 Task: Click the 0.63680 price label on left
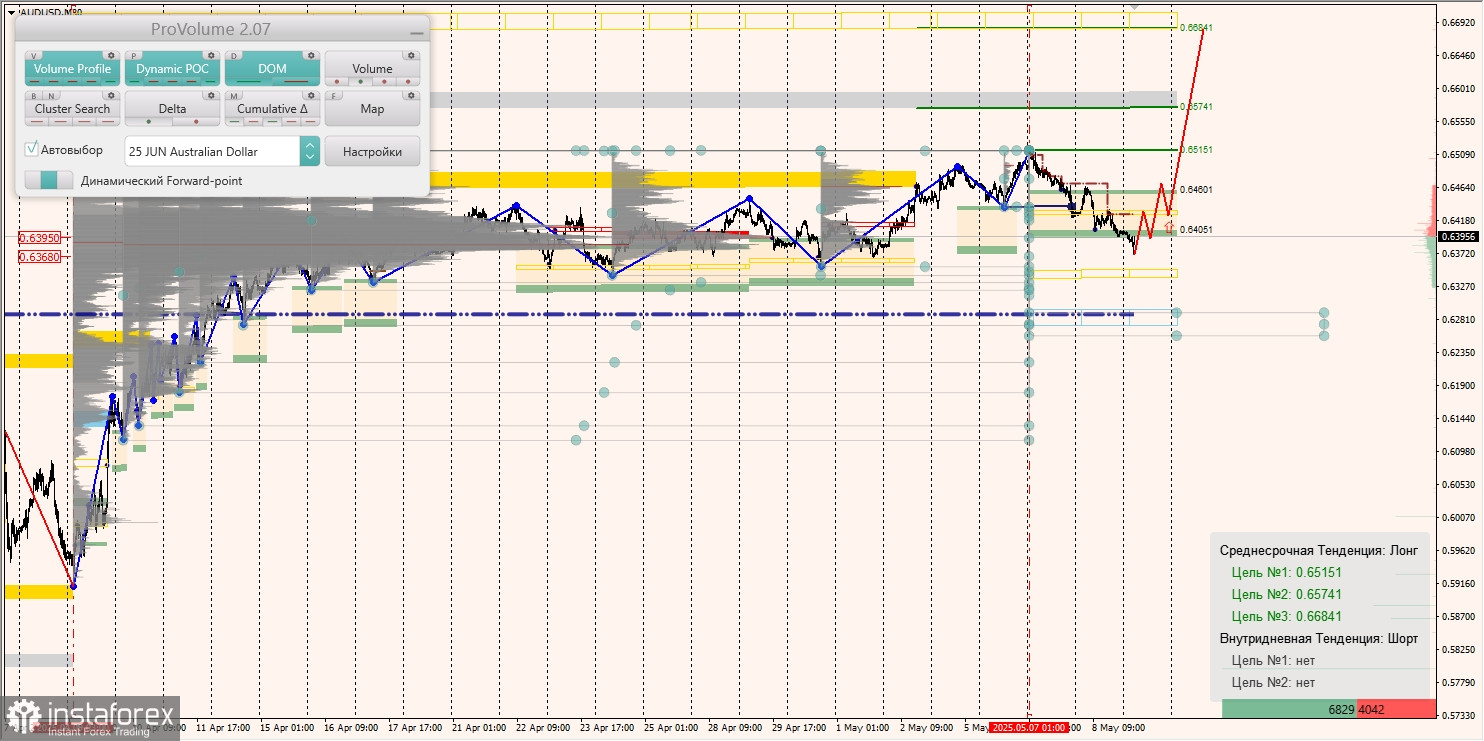coord(40,257)
